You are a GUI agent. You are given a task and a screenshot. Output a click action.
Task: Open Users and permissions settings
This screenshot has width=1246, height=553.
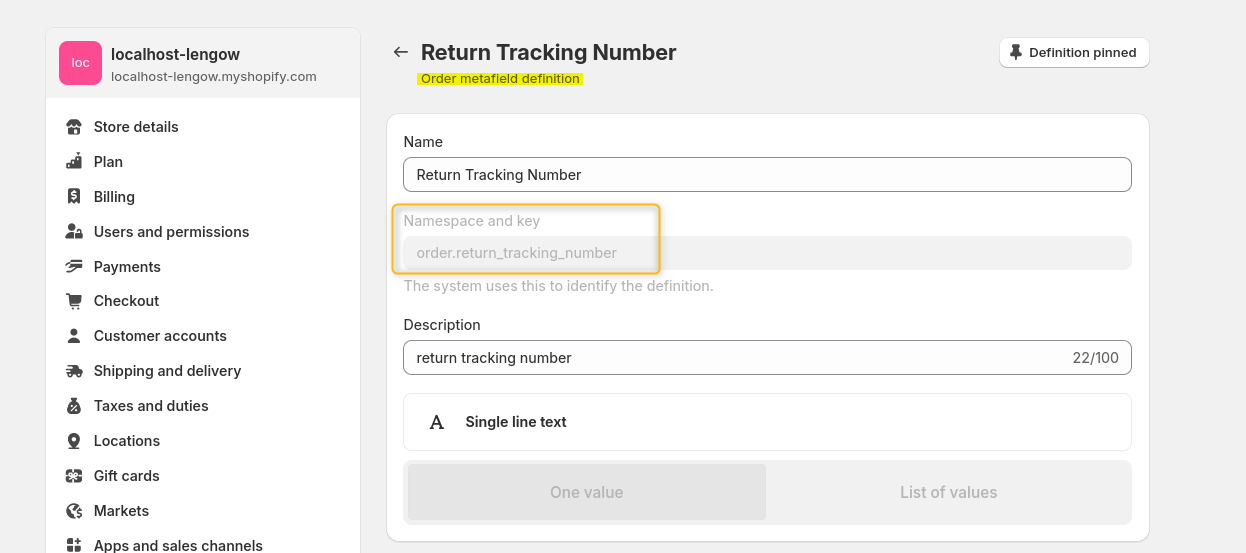pos(171,232)
